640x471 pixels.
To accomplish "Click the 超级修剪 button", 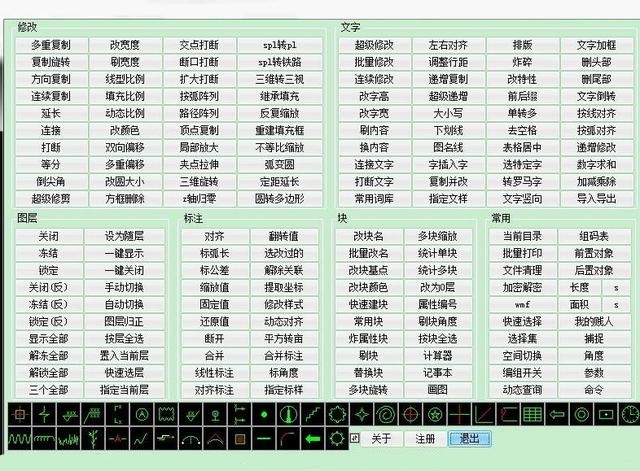I will (51, 199).
